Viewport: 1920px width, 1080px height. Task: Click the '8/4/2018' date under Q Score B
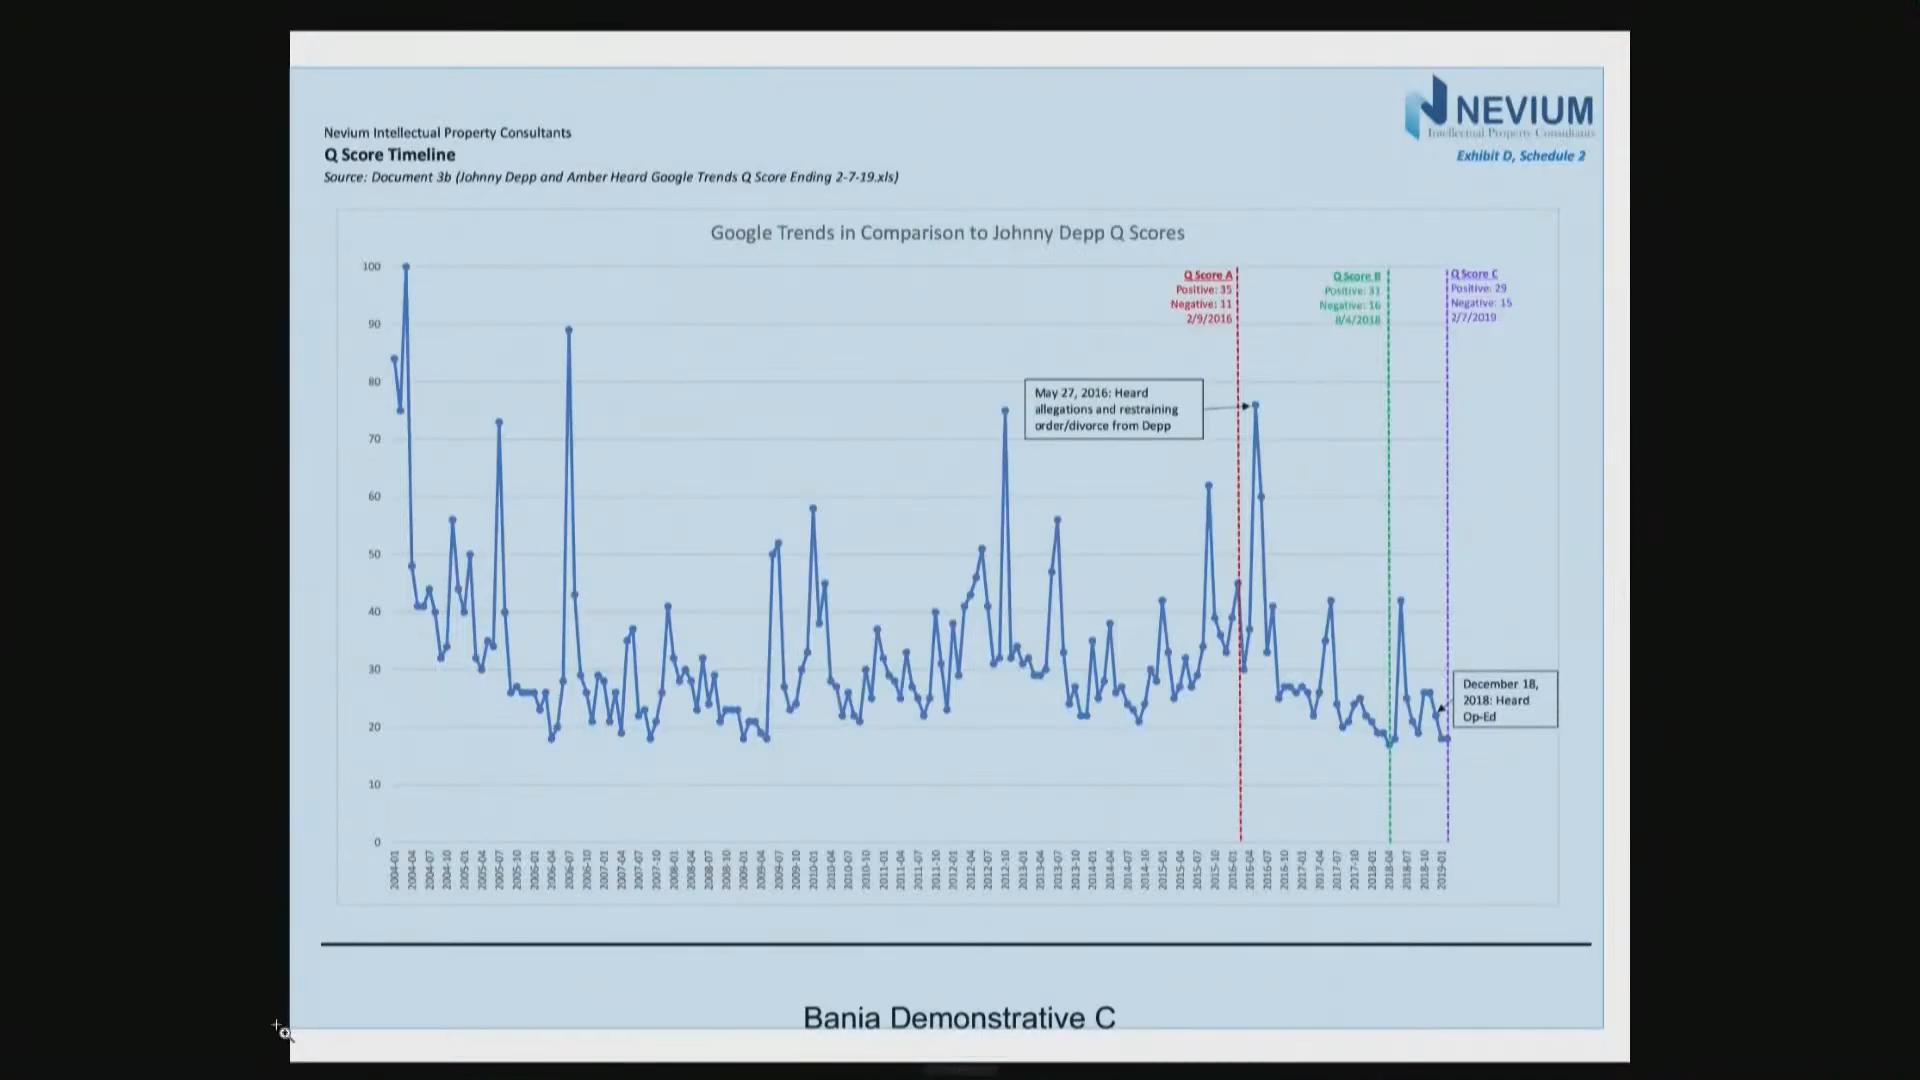tap(1357, 320)
